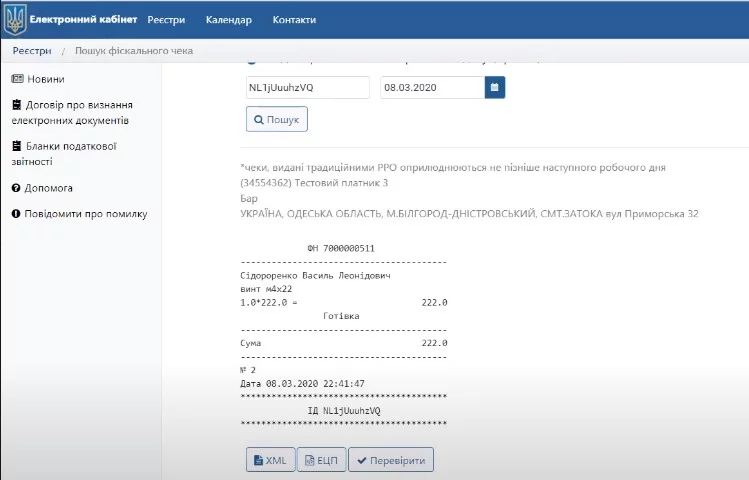Click the Сума total line

[344, 343]
